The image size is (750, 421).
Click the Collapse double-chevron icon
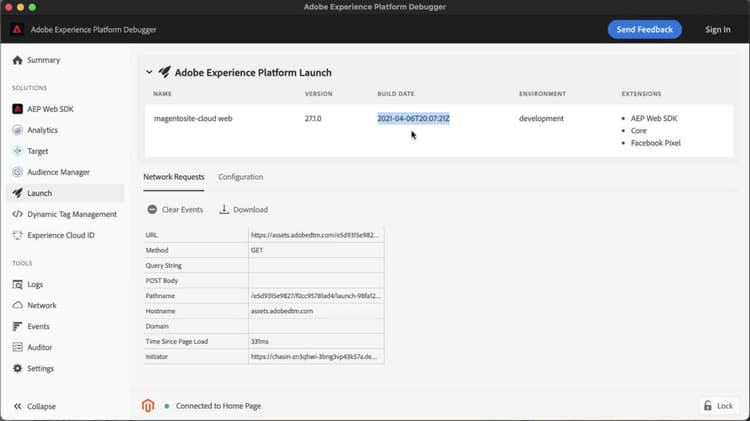tap(18, 406)
